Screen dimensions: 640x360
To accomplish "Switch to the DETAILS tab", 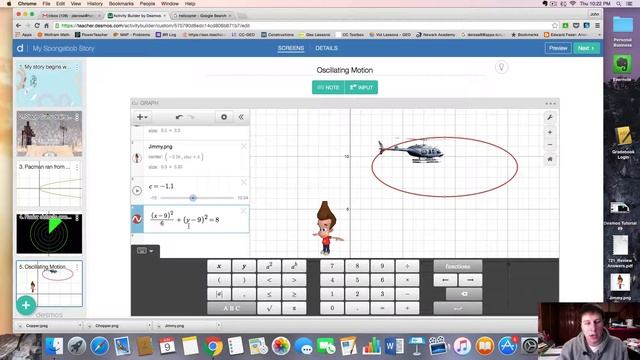I will pos(326,48).
